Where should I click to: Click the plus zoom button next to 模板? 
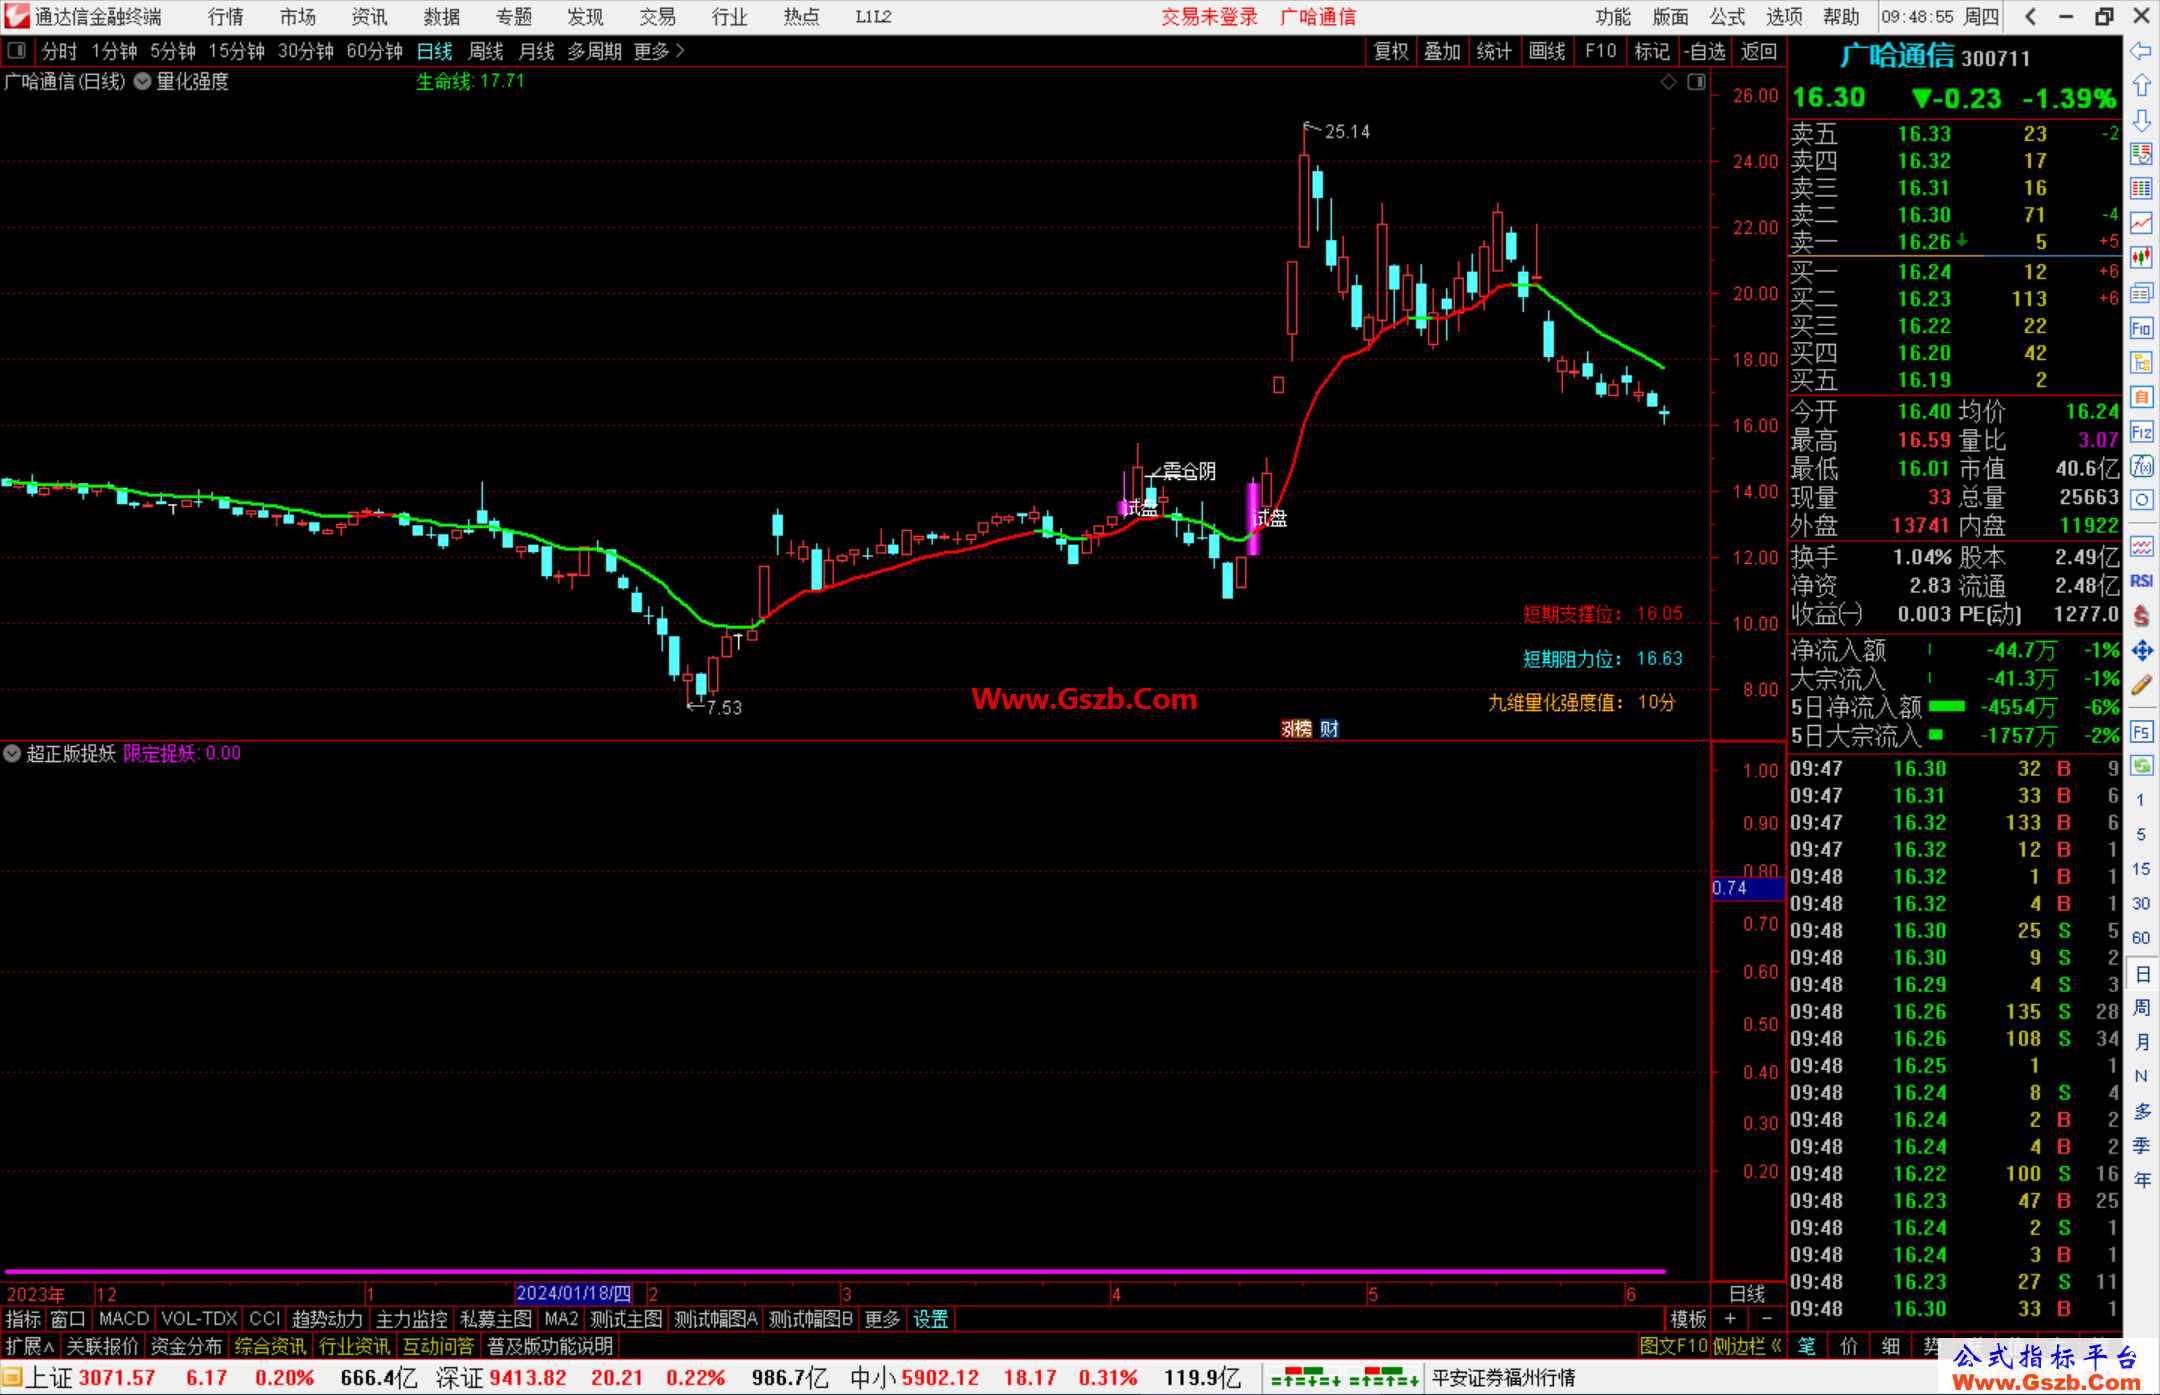[x=1730, y=1319]
